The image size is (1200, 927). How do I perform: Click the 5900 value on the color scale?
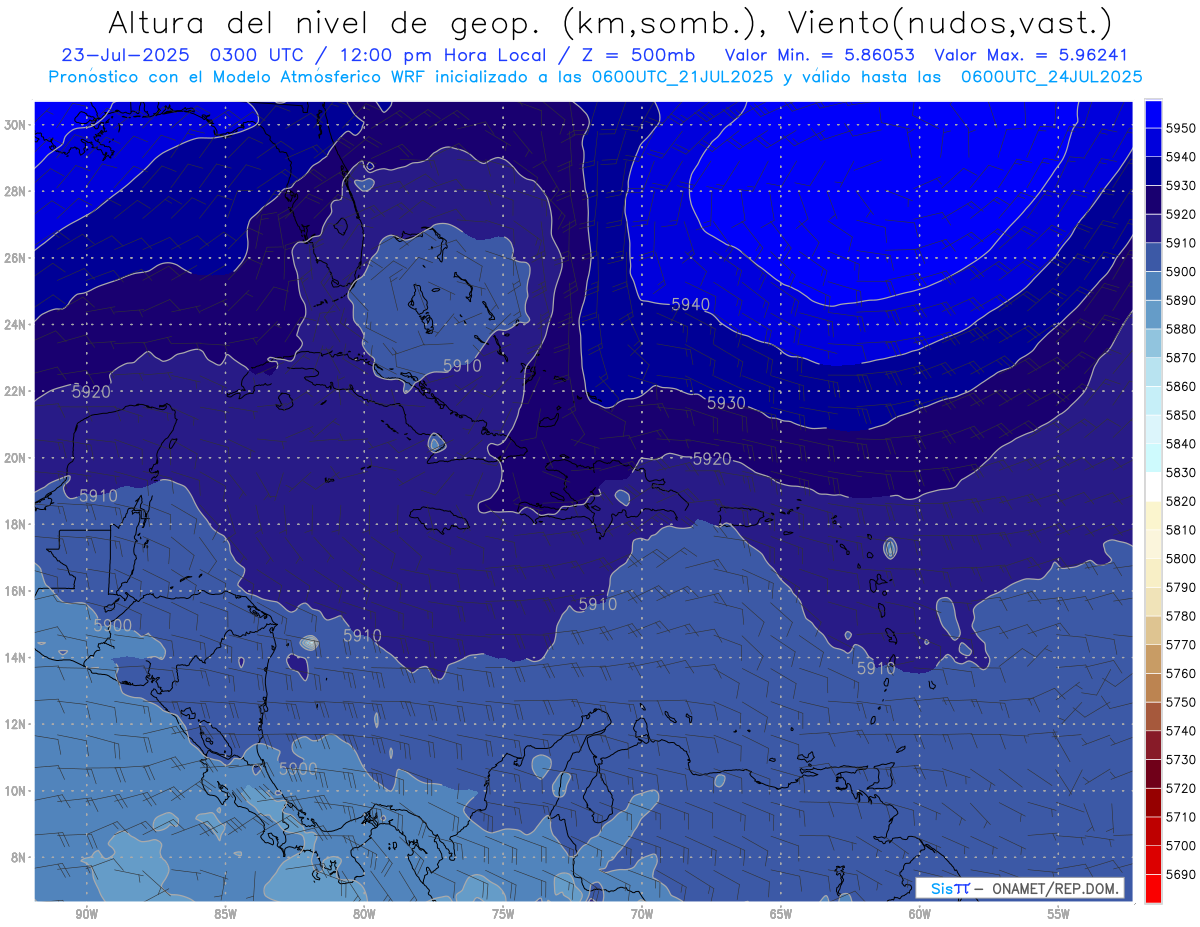tap(1181, 271)
